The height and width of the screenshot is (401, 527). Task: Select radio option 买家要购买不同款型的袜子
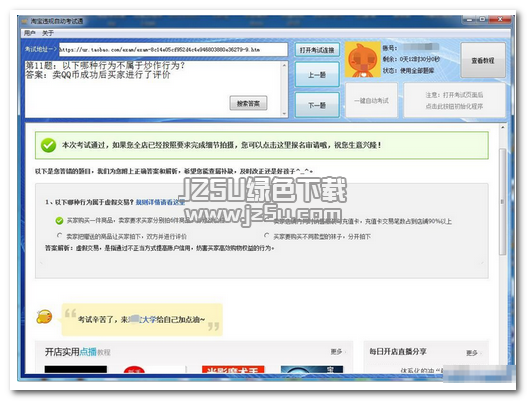point(267,236)
